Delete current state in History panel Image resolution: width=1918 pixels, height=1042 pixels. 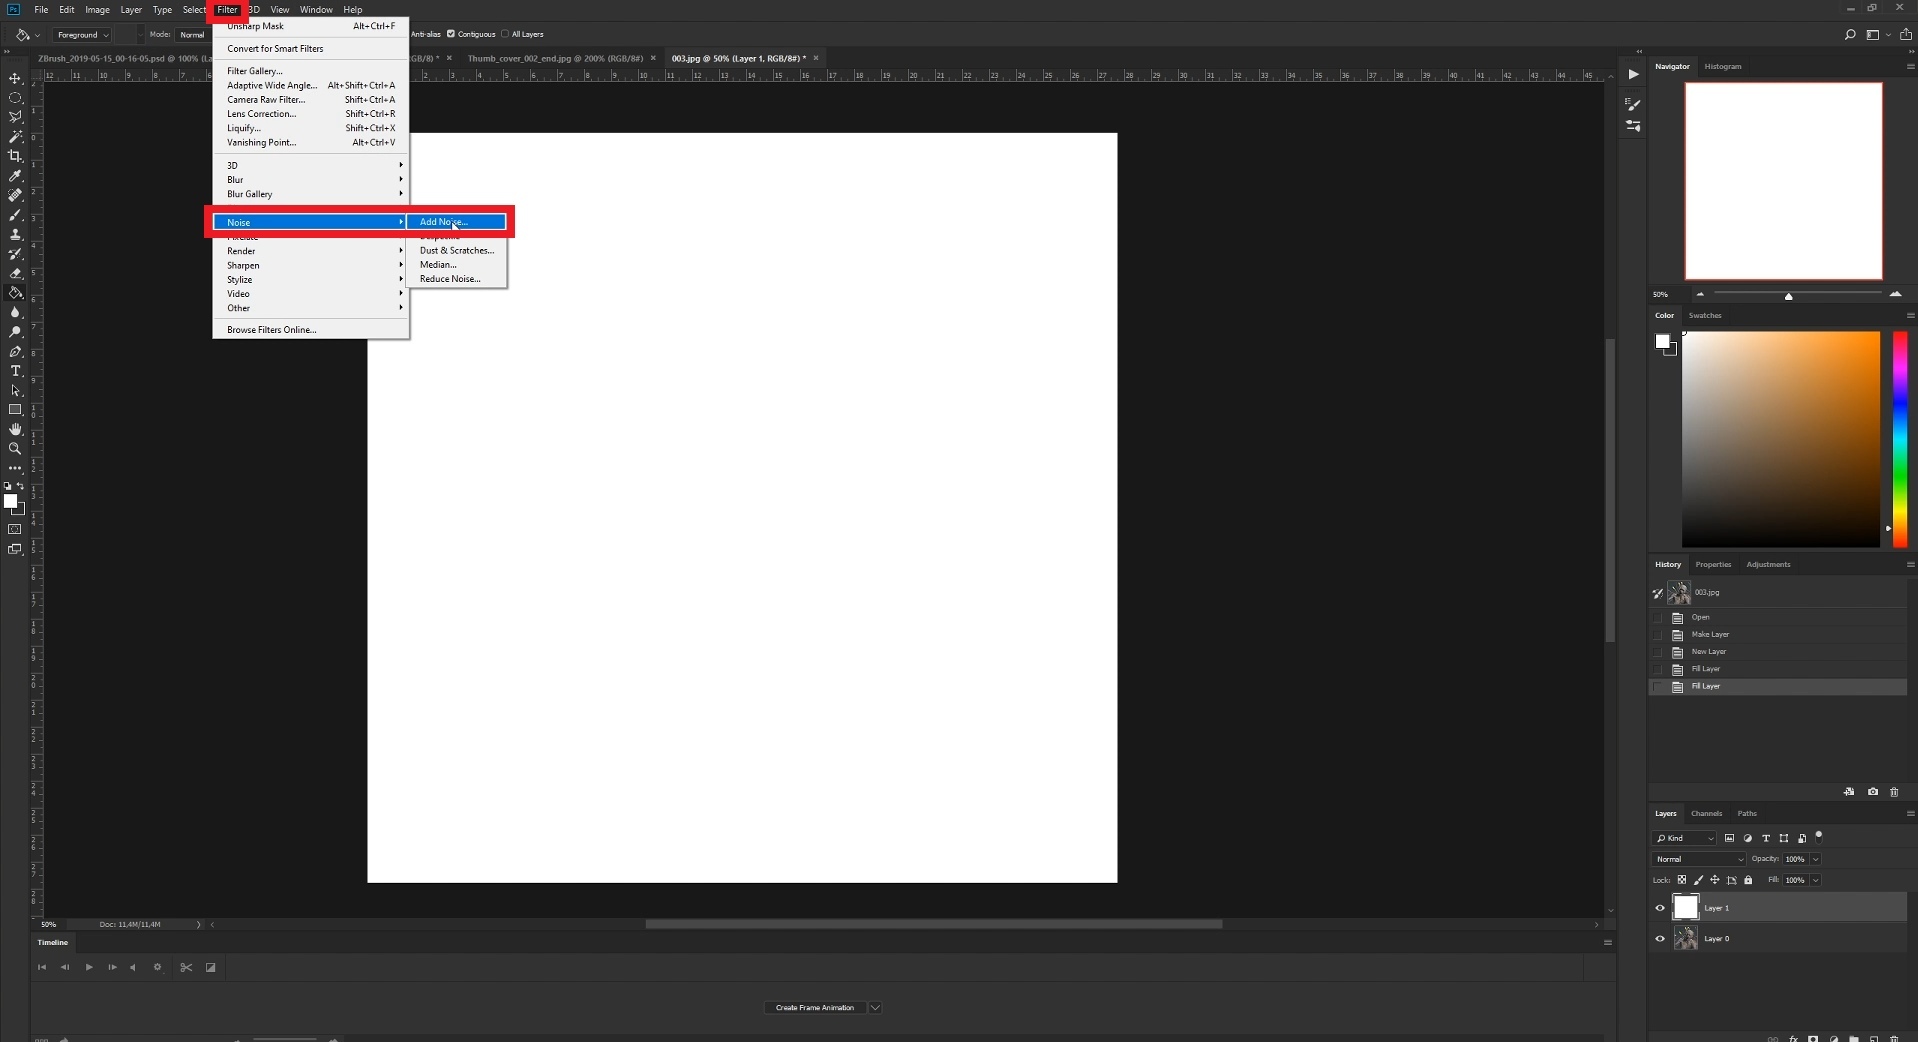(x=1894, y=792)
